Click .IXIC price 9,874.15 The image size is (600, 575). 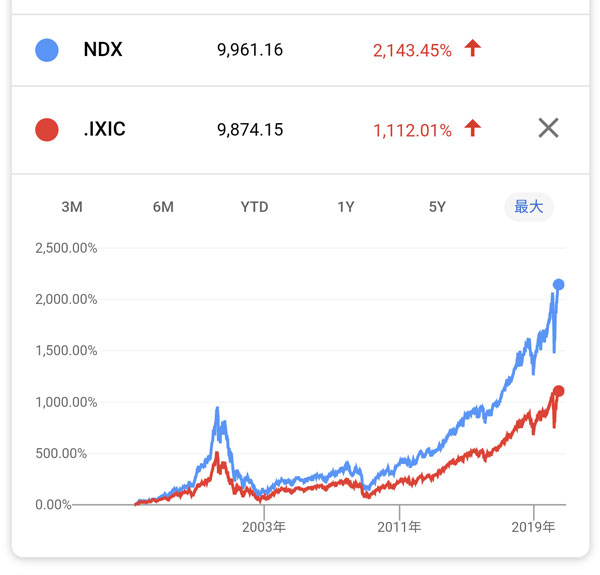click(x=249, y=129)
